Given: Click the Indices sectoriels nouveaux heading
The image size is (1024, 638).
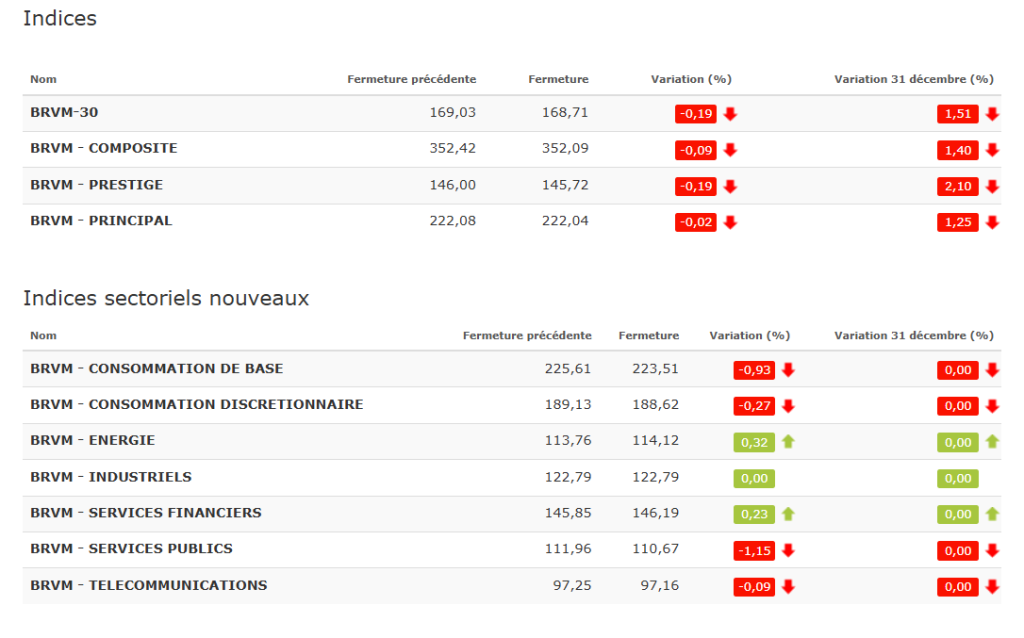Looking at the screenshot, I should (166, 298).
